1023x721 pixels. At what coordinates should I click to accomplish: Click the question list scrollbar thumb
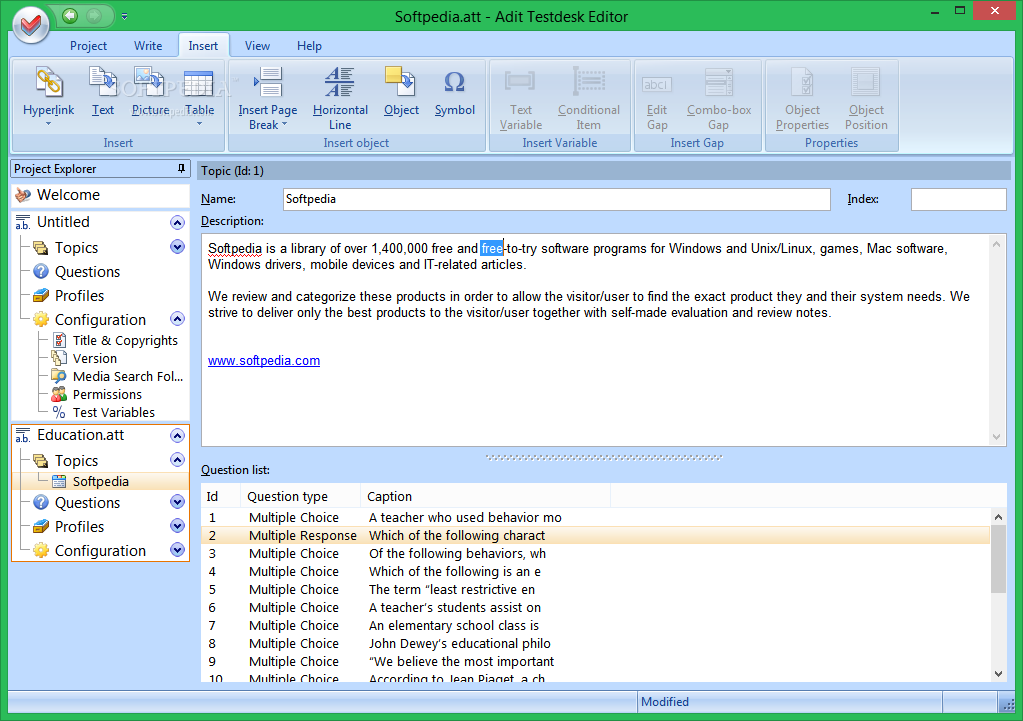click(998, 560)
